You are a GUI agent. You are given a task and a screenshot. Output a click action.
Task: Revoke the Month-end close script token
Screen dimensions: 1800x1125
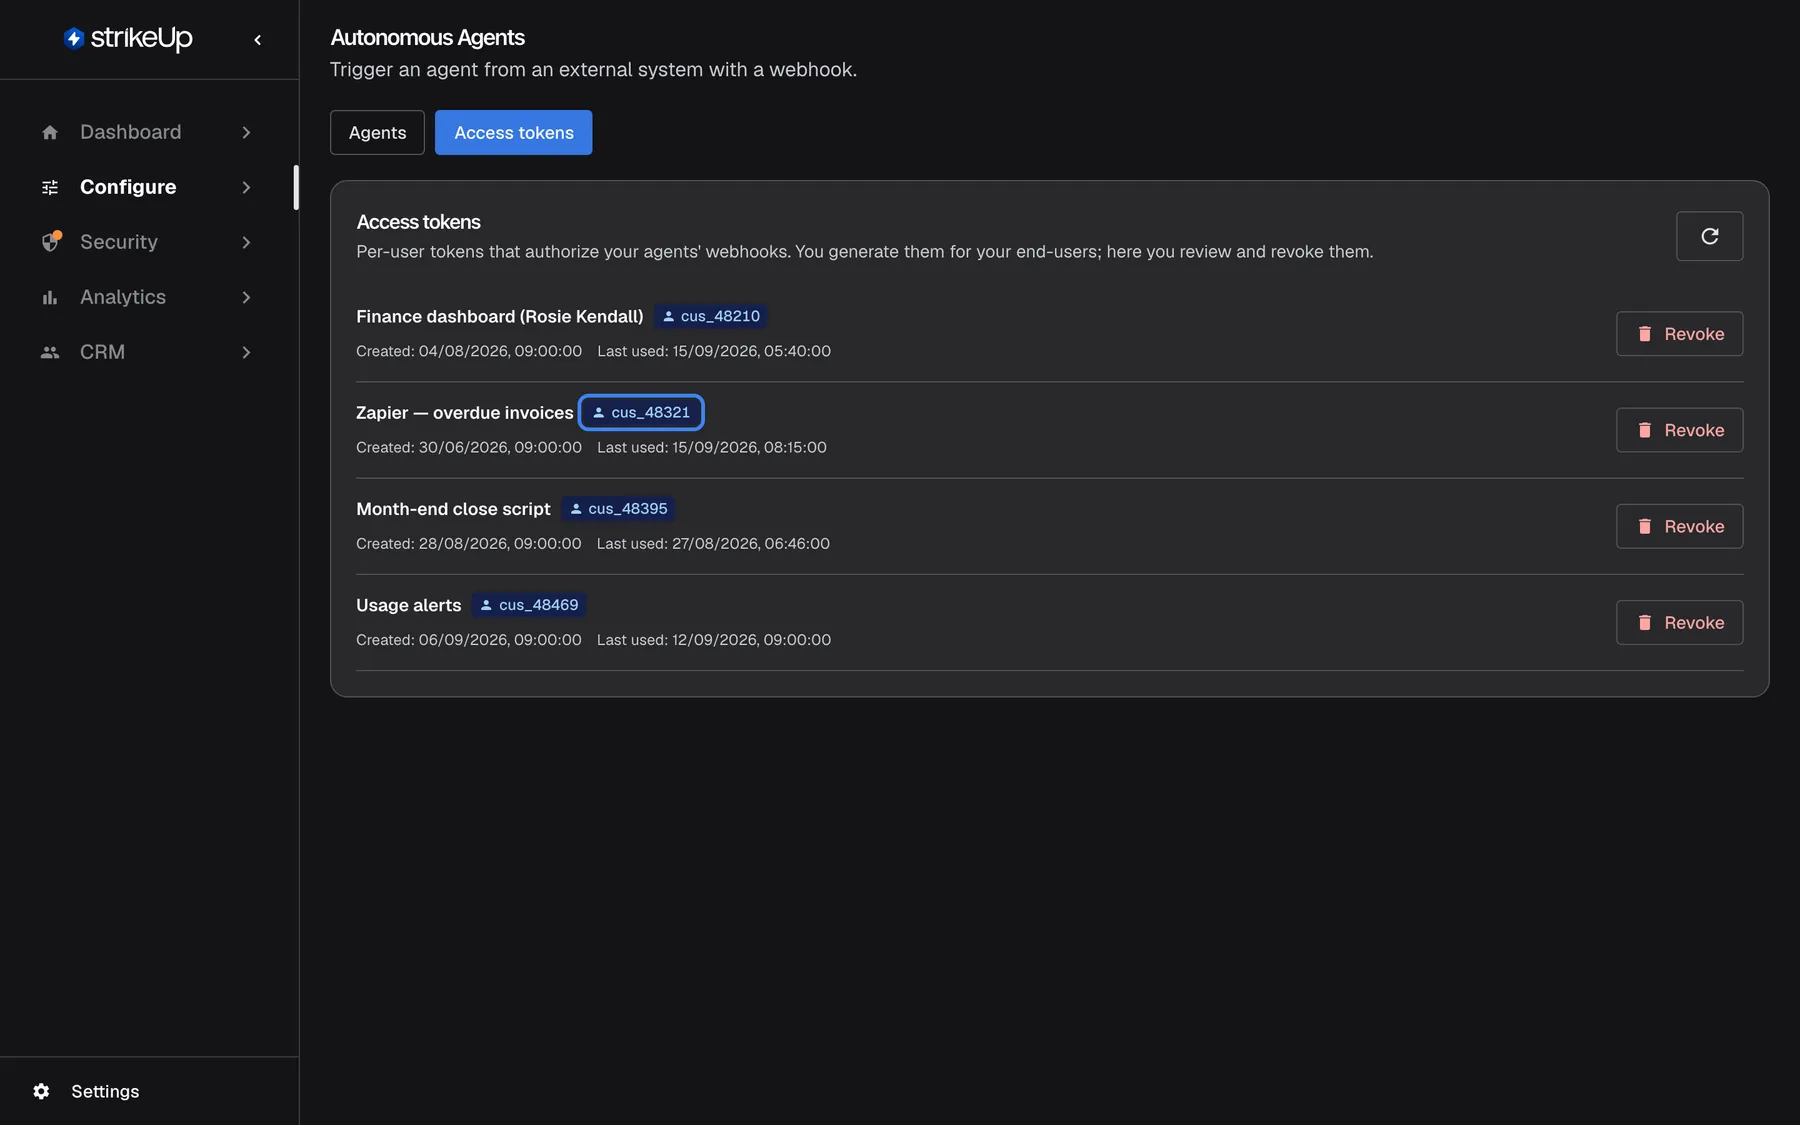click(x=1679, y=526)
